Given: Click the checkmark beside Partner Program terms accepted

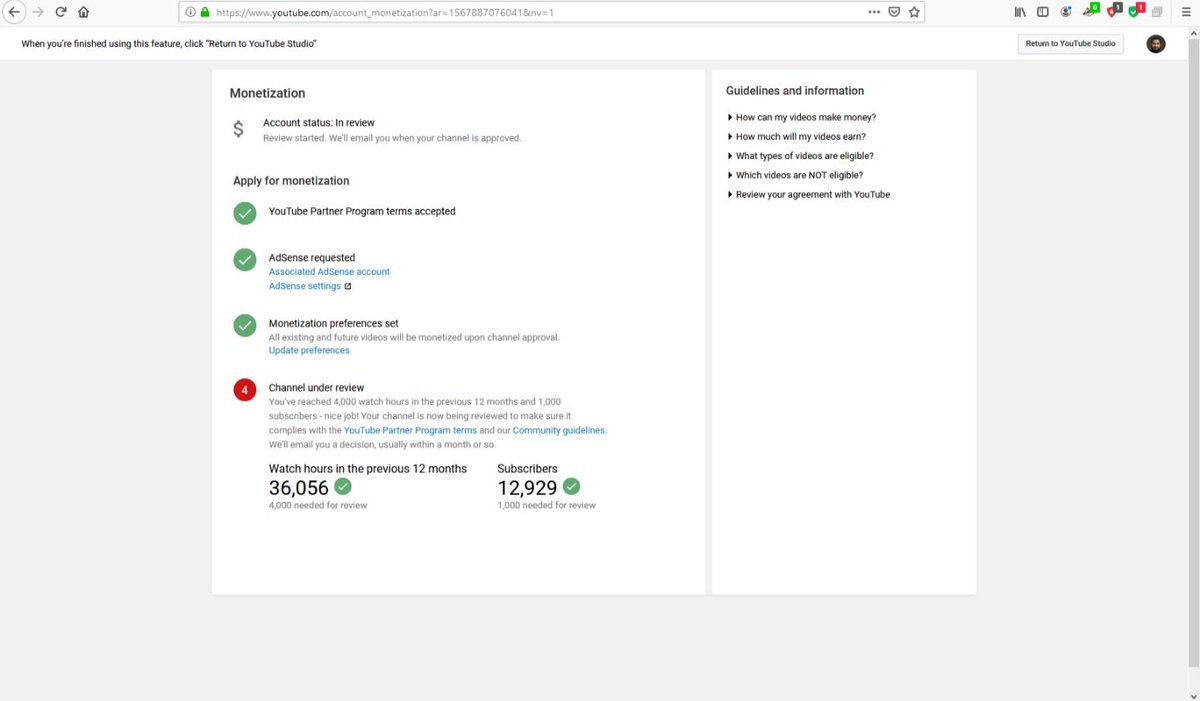Looking at the screenshot, I should point(245,213).
